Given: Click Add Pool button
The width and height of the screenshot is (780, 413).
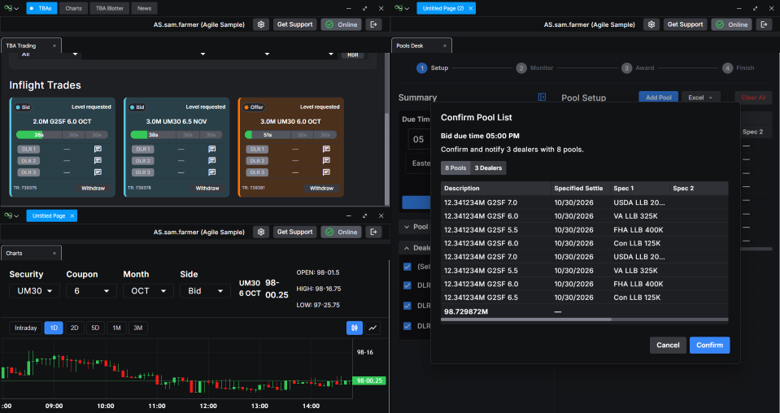Looking at the screenshot, I should (659, 98).
